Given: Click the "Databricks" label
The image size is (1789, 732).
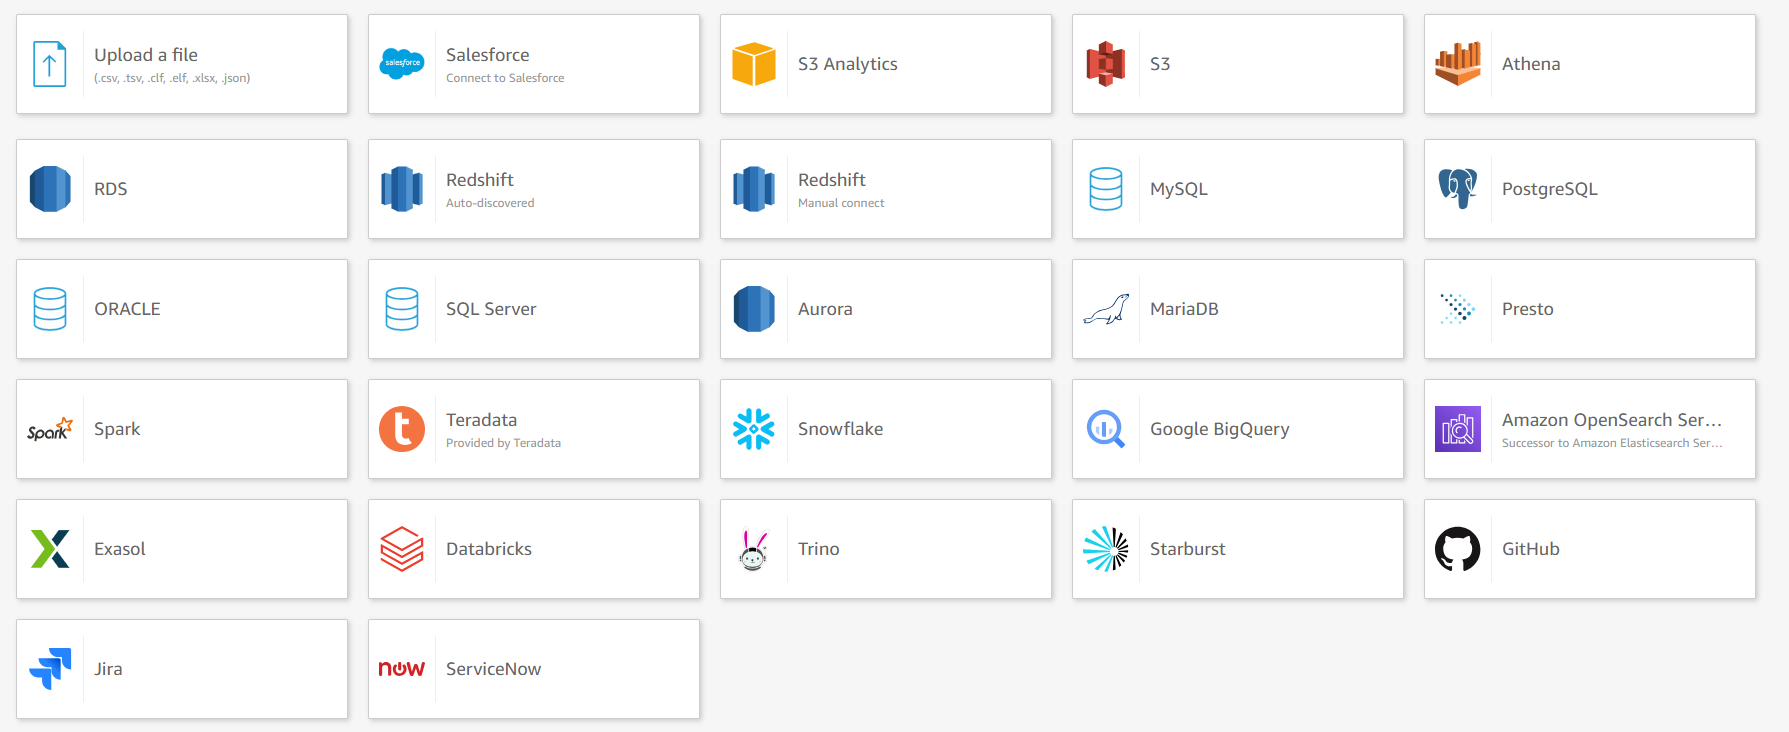Looking at the screenshot, I should pos(489,549).
